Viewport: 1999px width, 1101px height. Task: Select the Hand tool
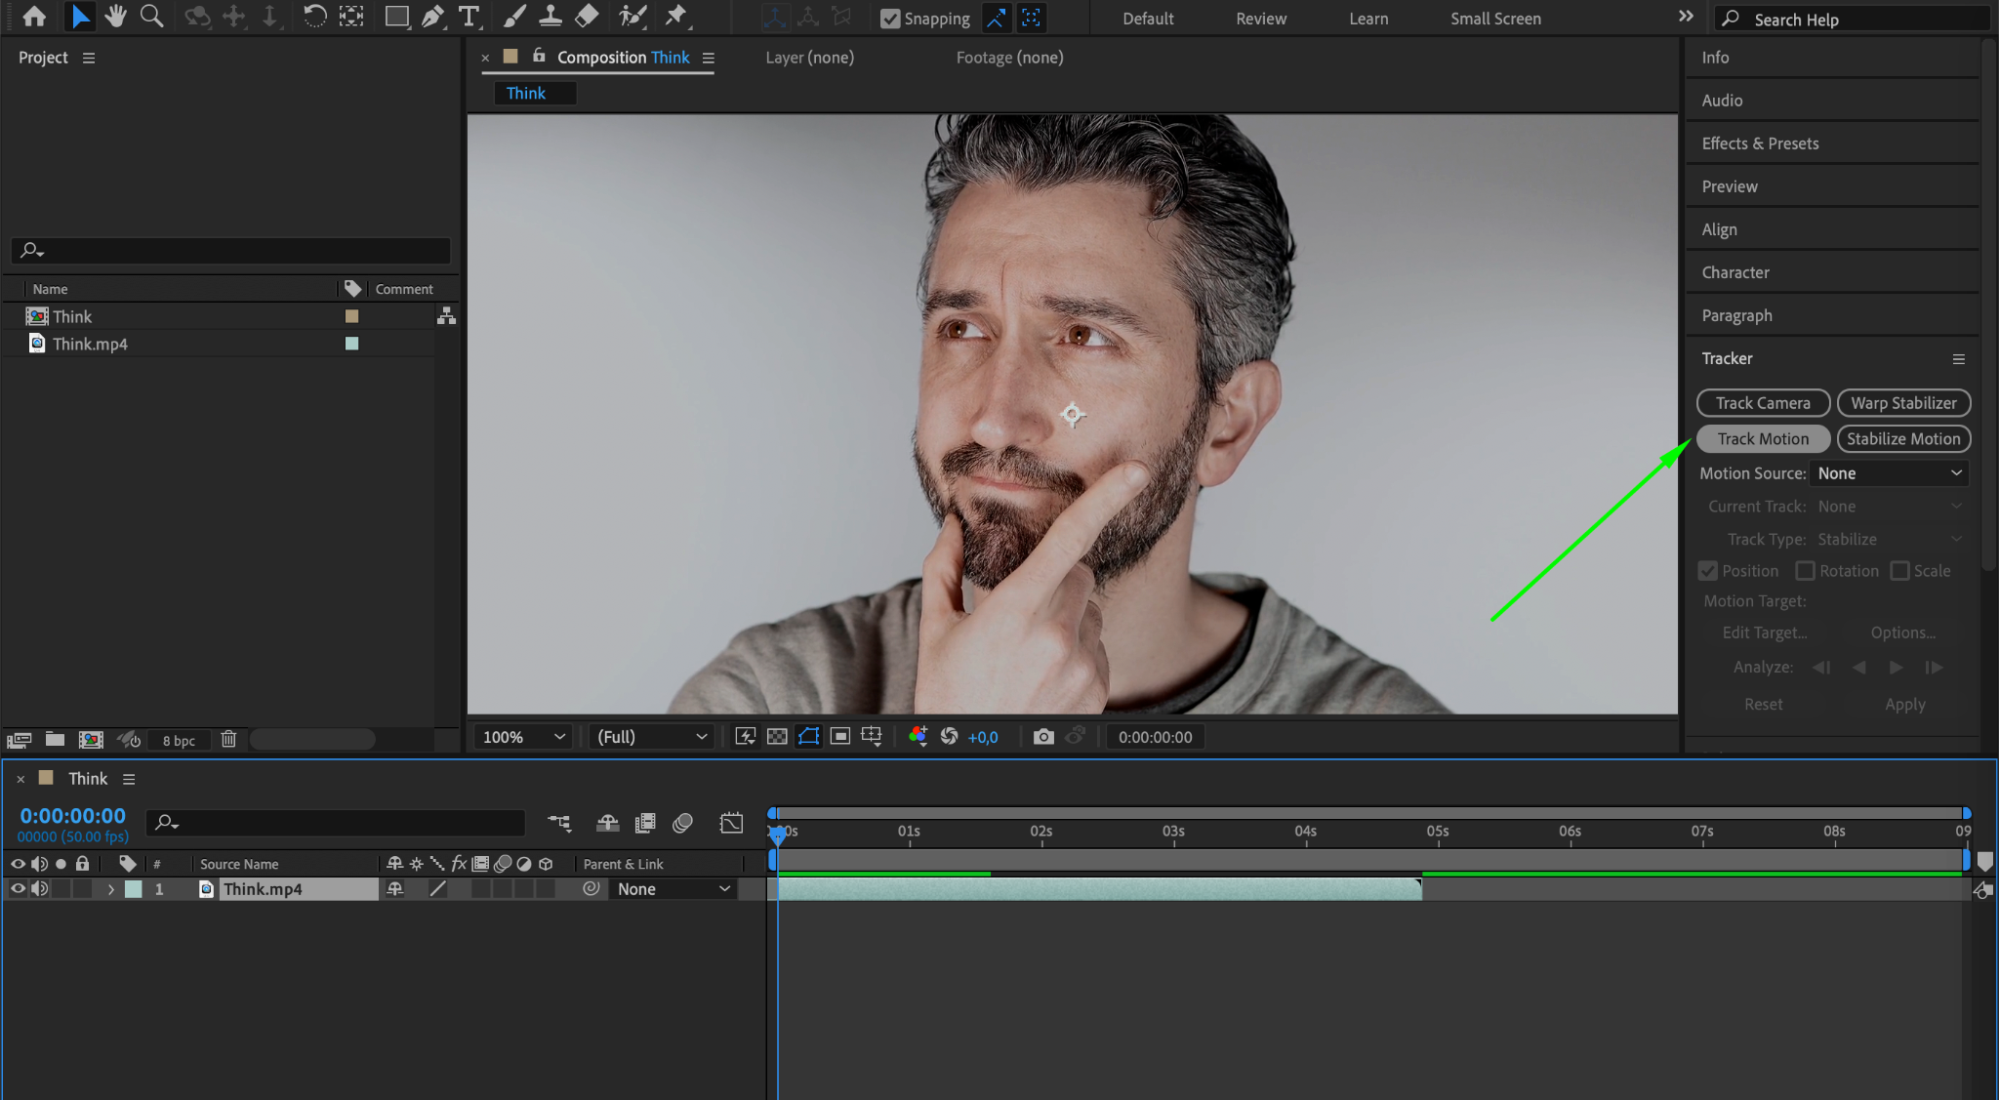pyautogui.click(x=116, y=16)
